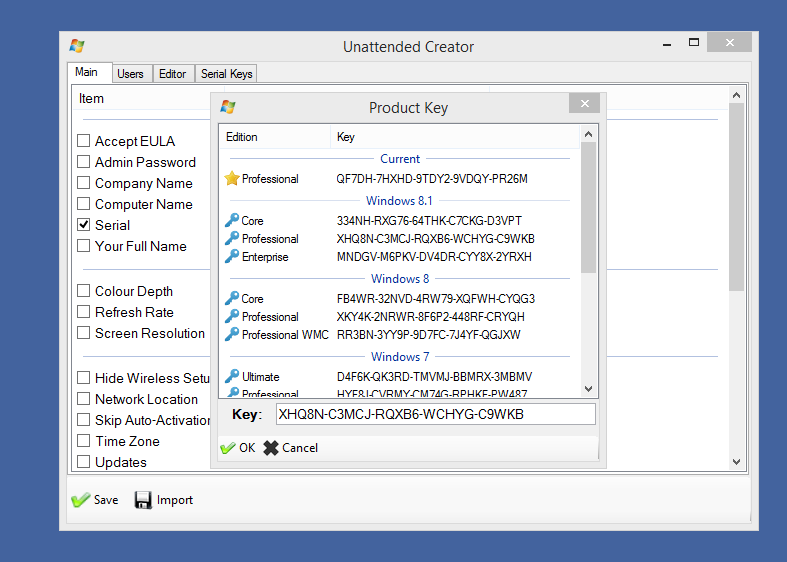The width and height of the screenshot is (787, 562).
Task: Select key D4F6K-QK3RD-TMVMJ-BBMRX-3MBMV
Action: tap(434, 377)
